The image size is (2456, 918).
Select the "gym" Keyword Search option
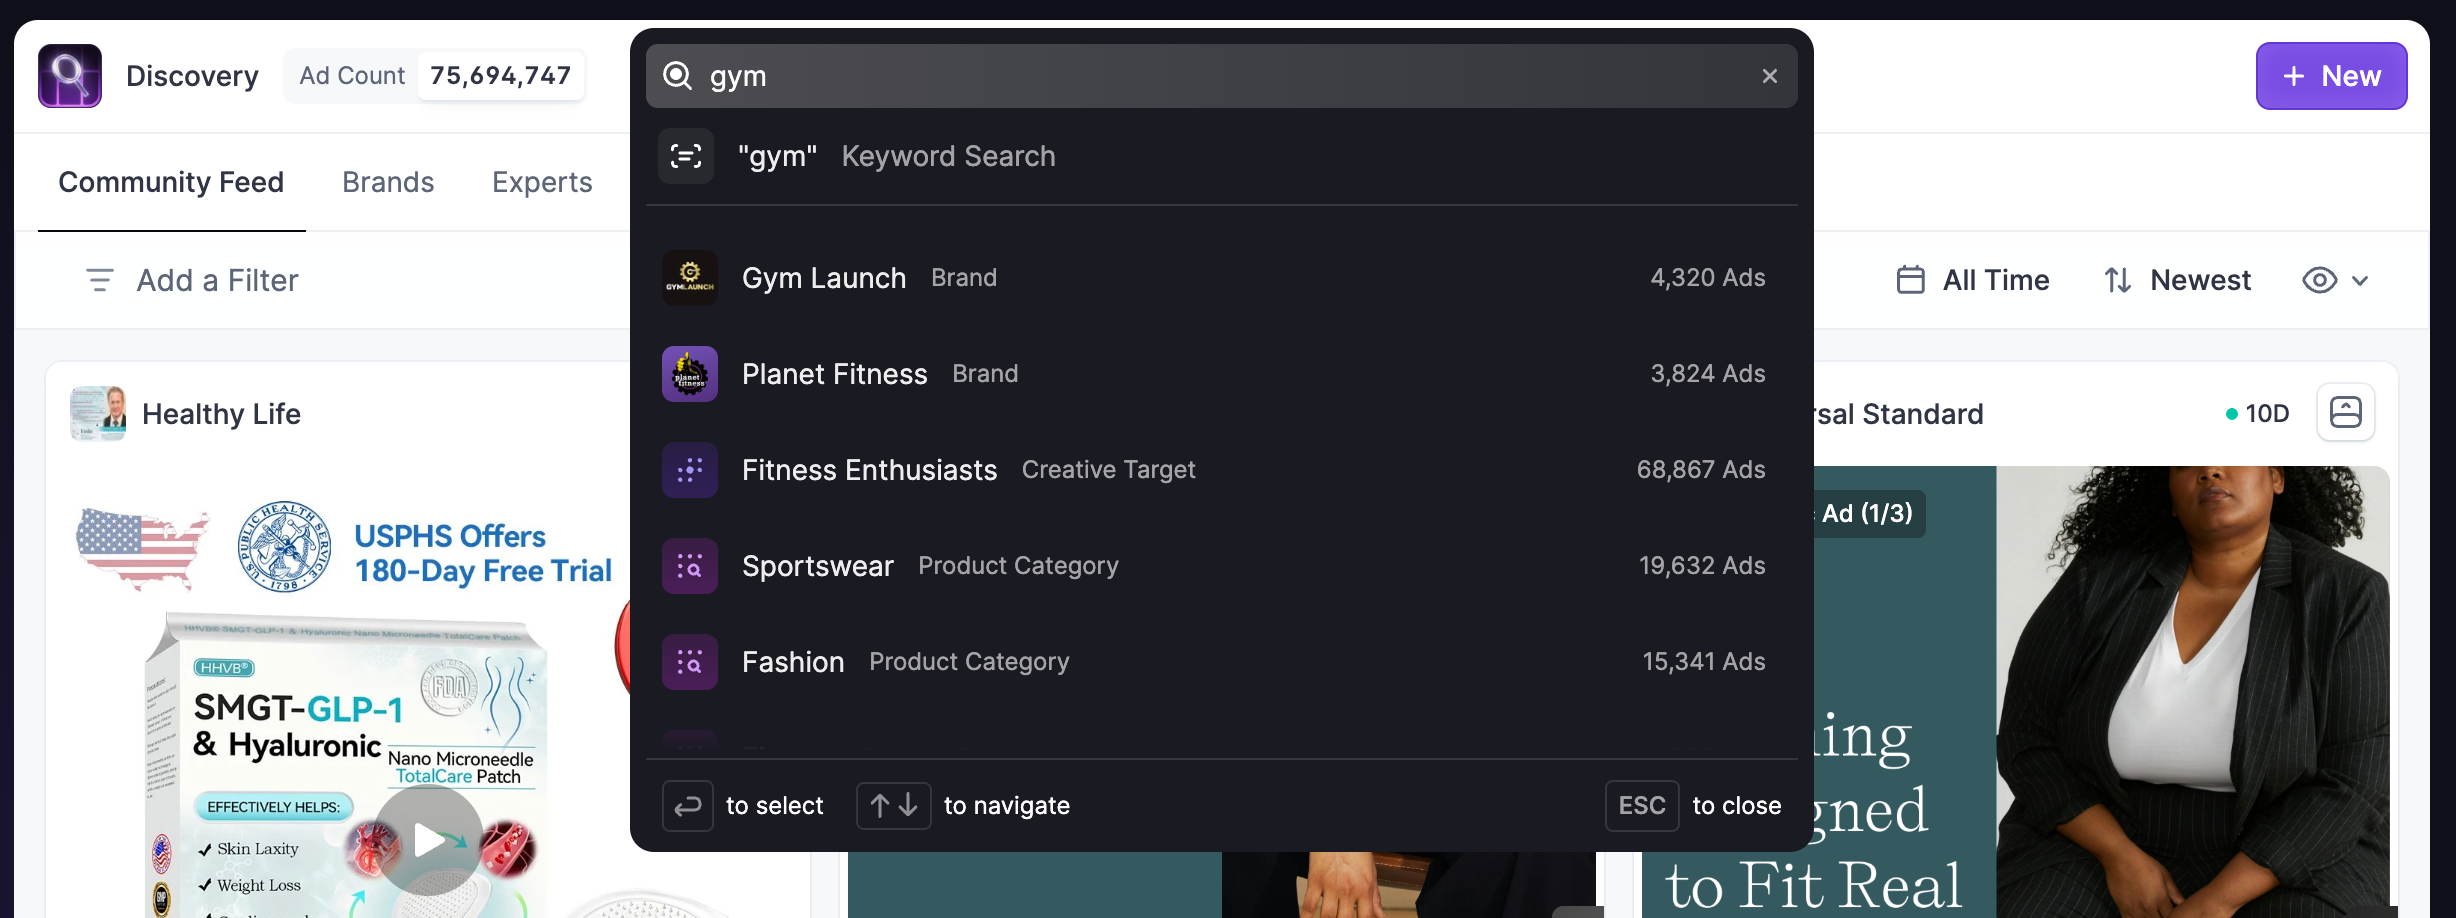[x=1222, y=156]
